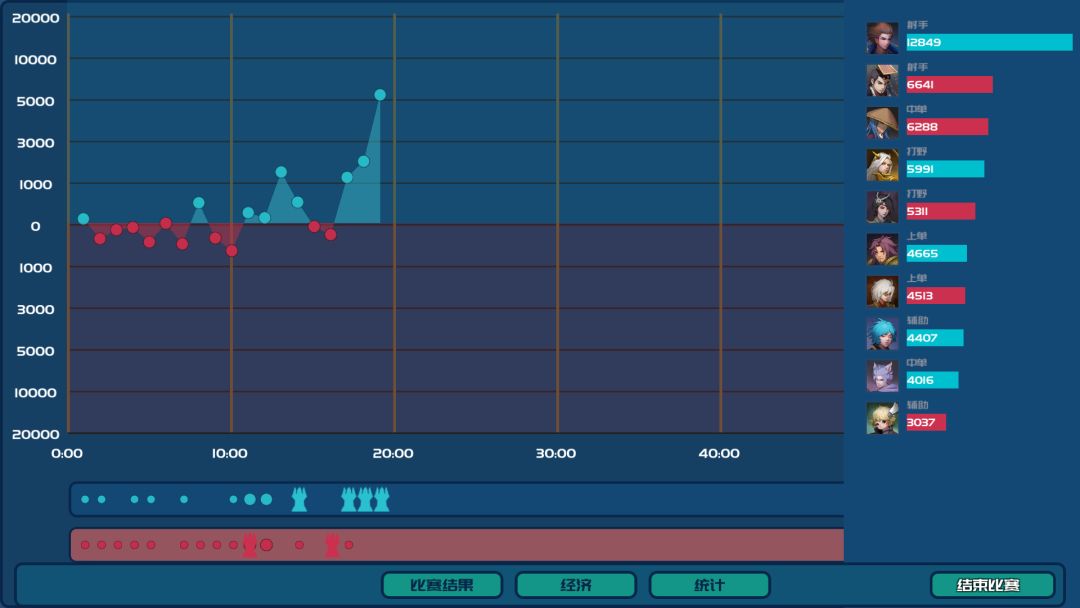Viewport: 1080px width, 608px height.
Task: Select the white-haired hero portrait beside 4513
Action: tap(882, 291)
